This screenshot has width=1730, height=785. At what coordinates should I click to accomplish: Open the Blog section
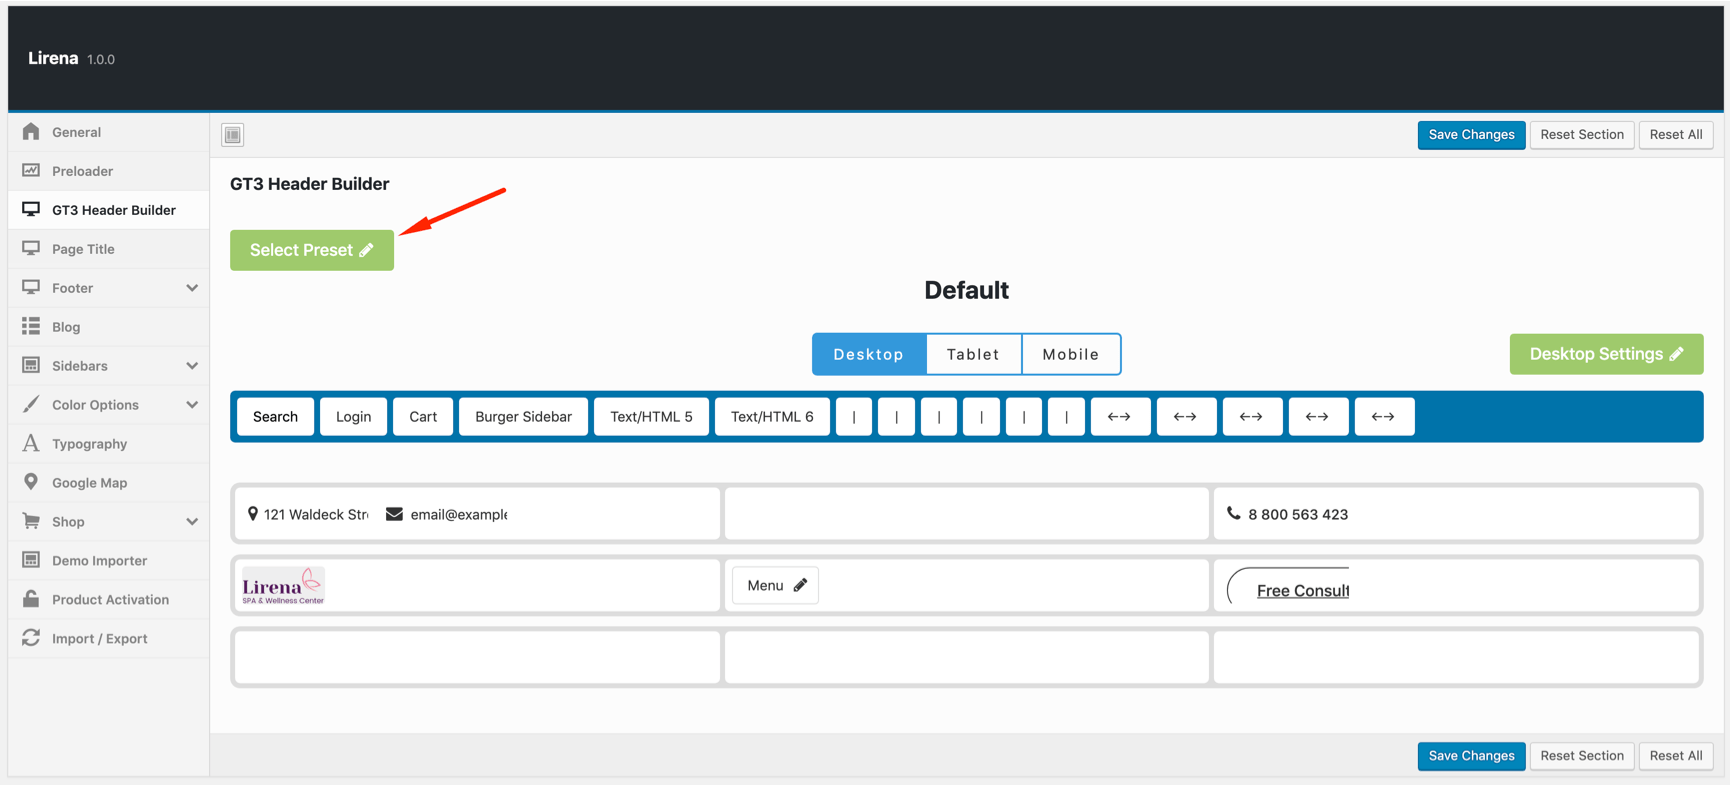[108, 327]
